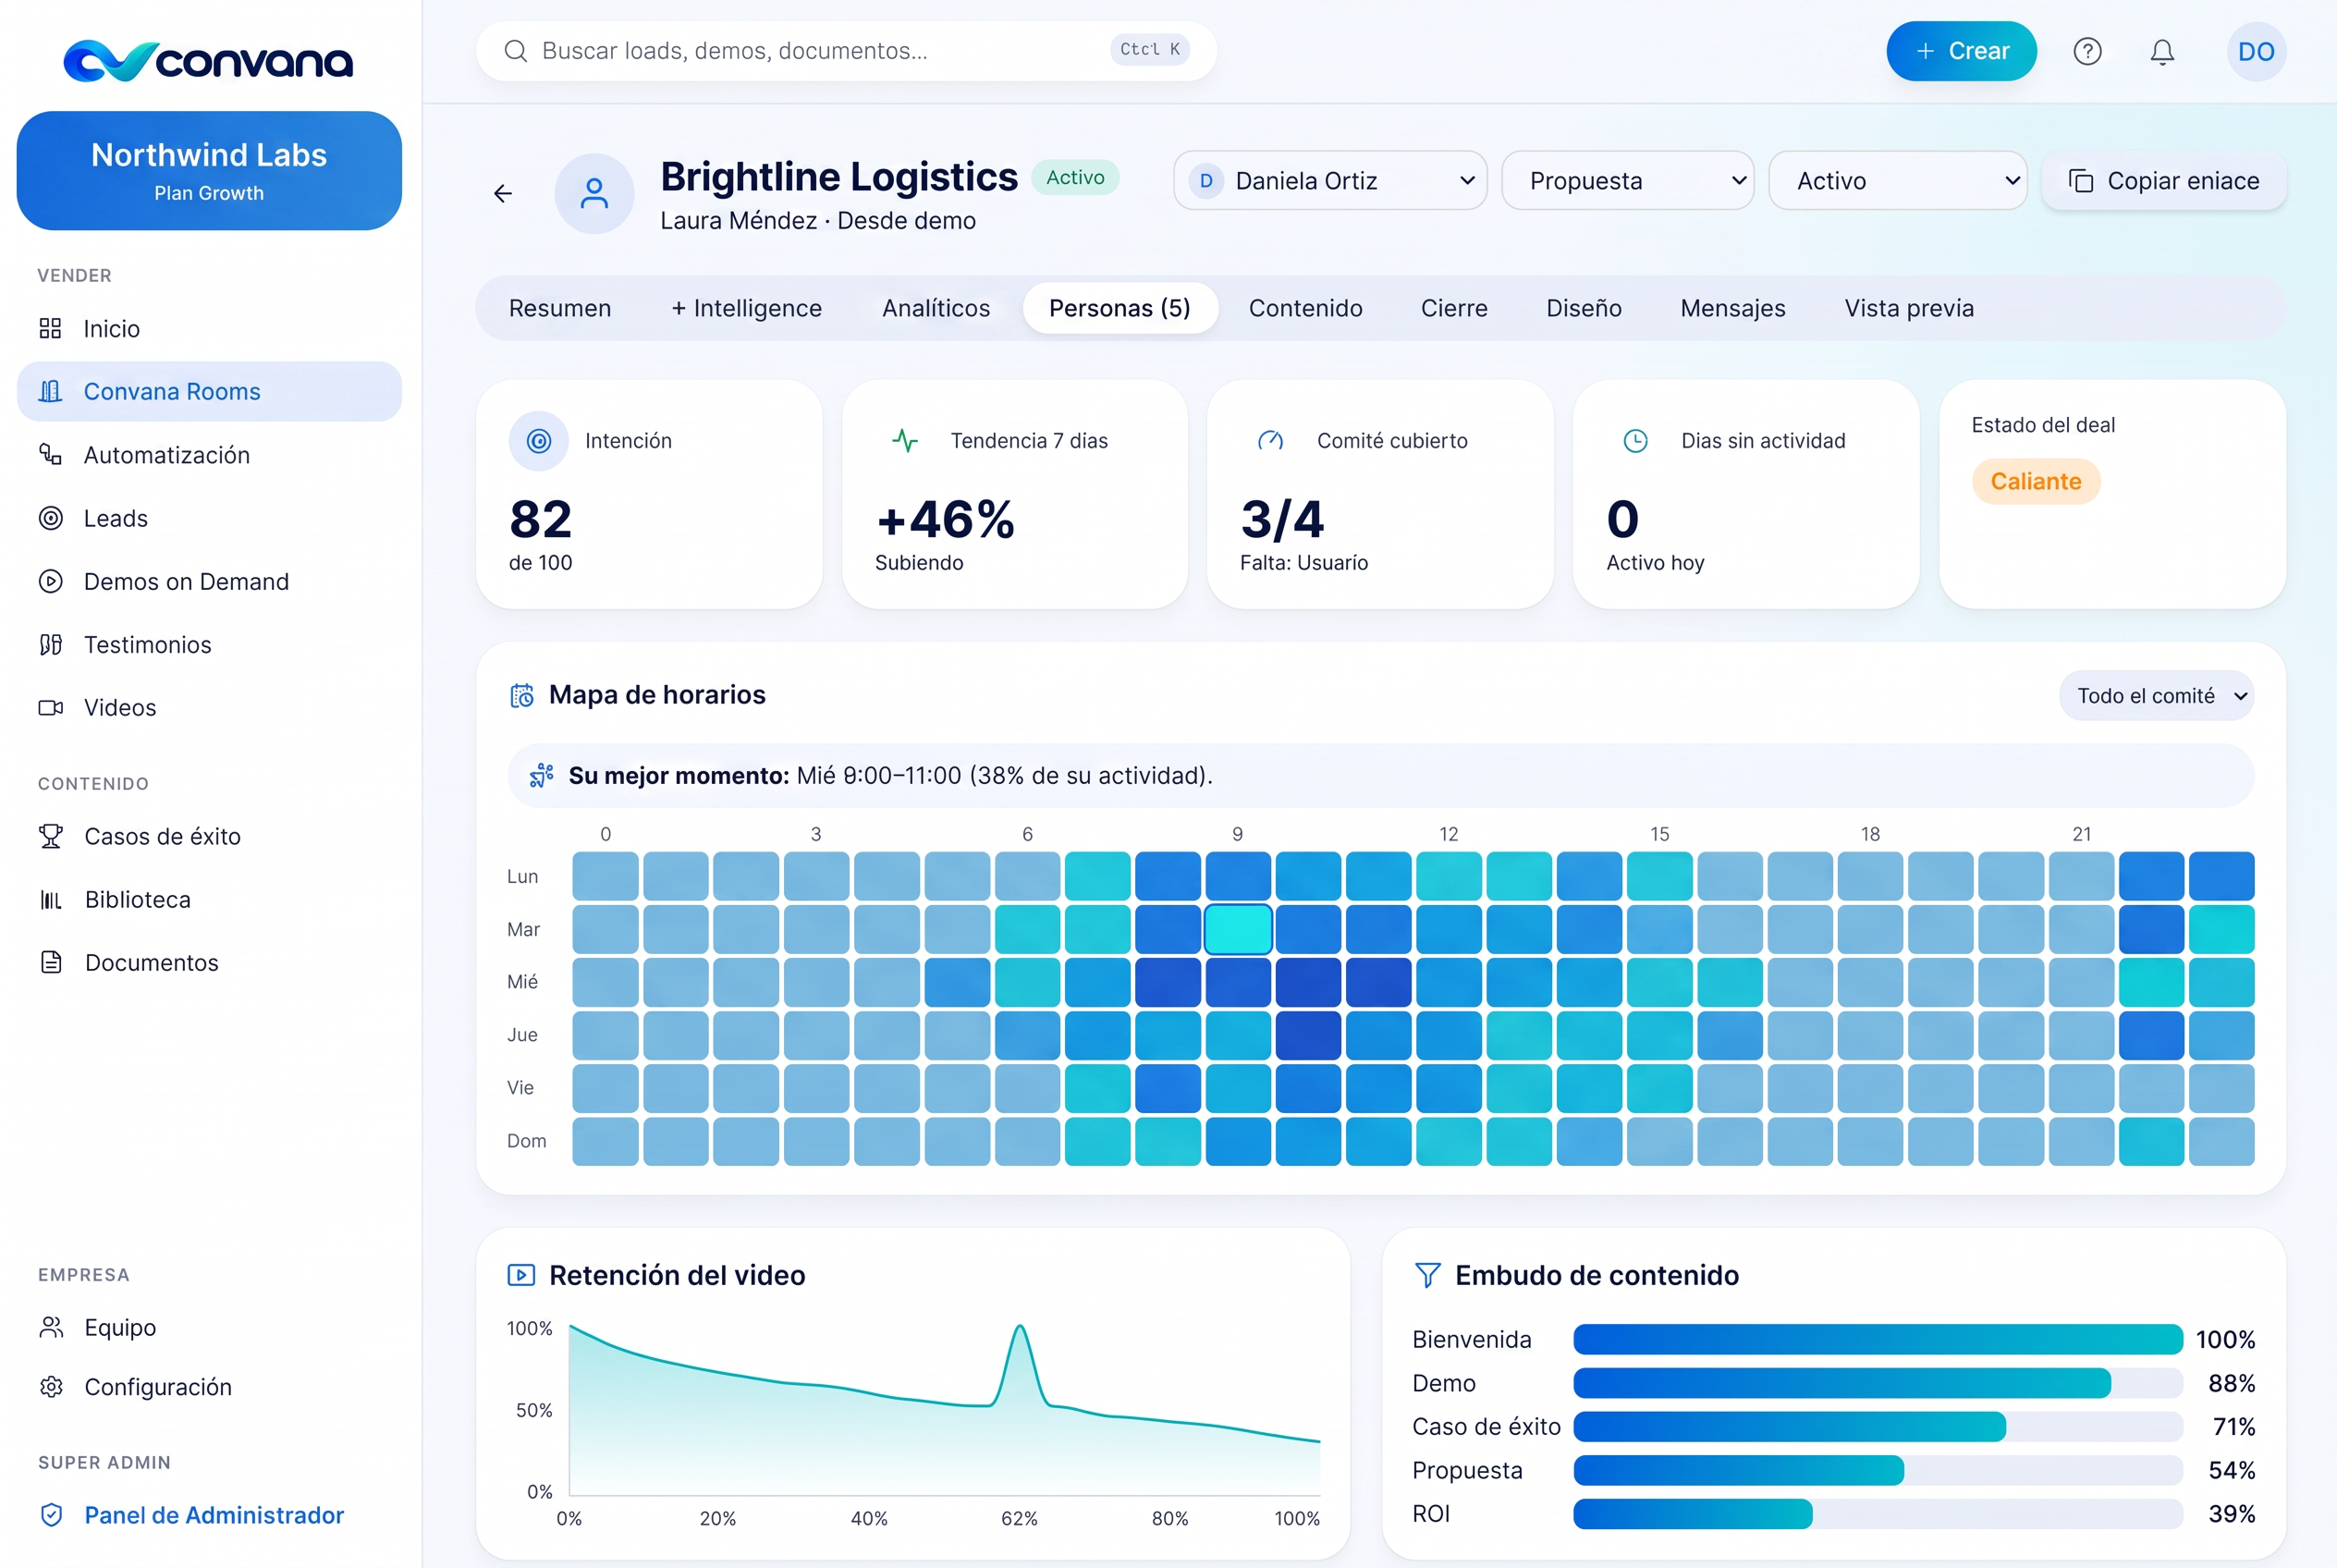Select the highlighted Mar 9:00 heatmap cell
The width and height of the screenshot is (2337, 1568).
[1238, 929]
